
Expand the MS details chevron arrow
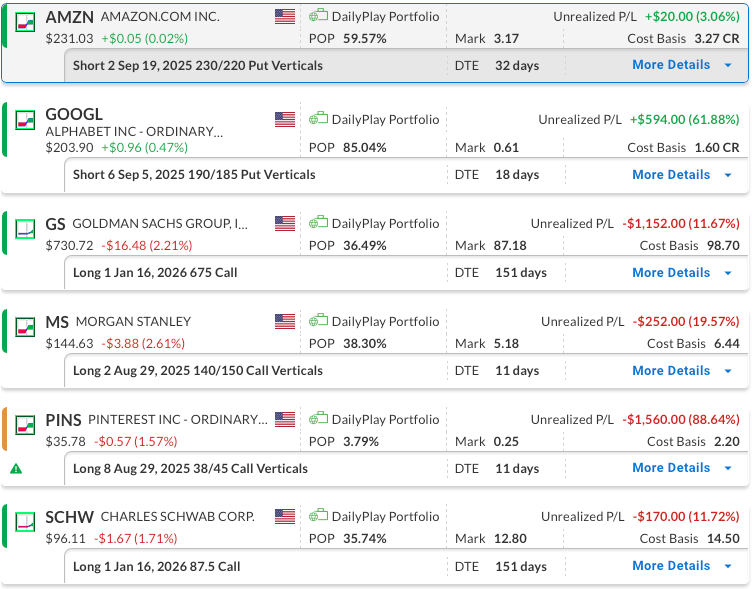pos(728,371)
